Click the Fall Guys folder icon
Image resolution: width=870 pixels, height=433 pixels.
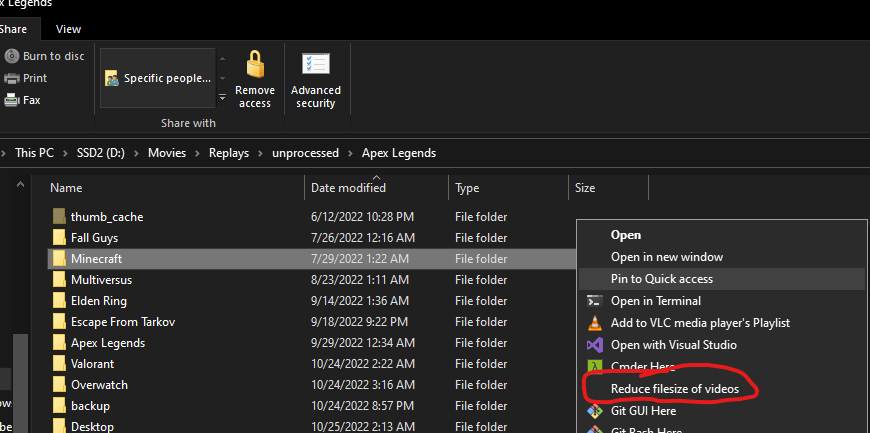point(59,238)
